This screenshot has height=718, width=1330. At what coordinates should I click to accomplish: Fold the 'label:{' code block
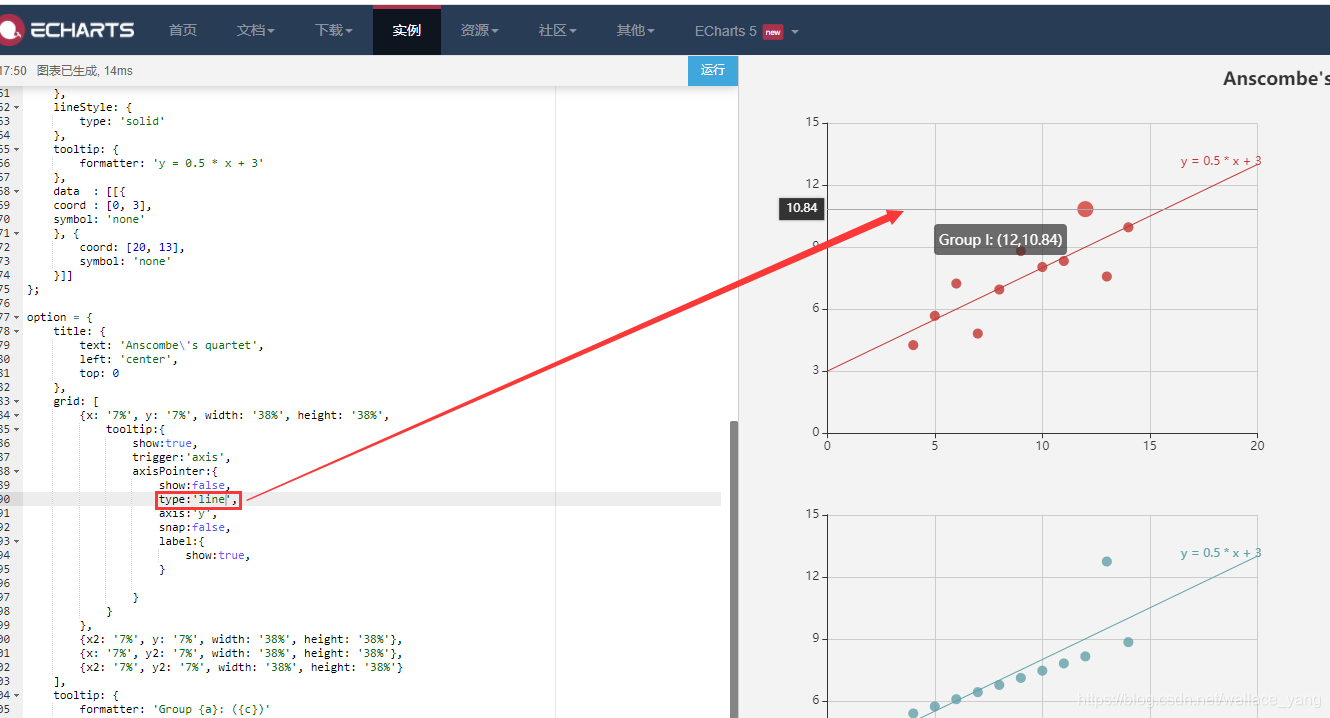coord(17,541)
